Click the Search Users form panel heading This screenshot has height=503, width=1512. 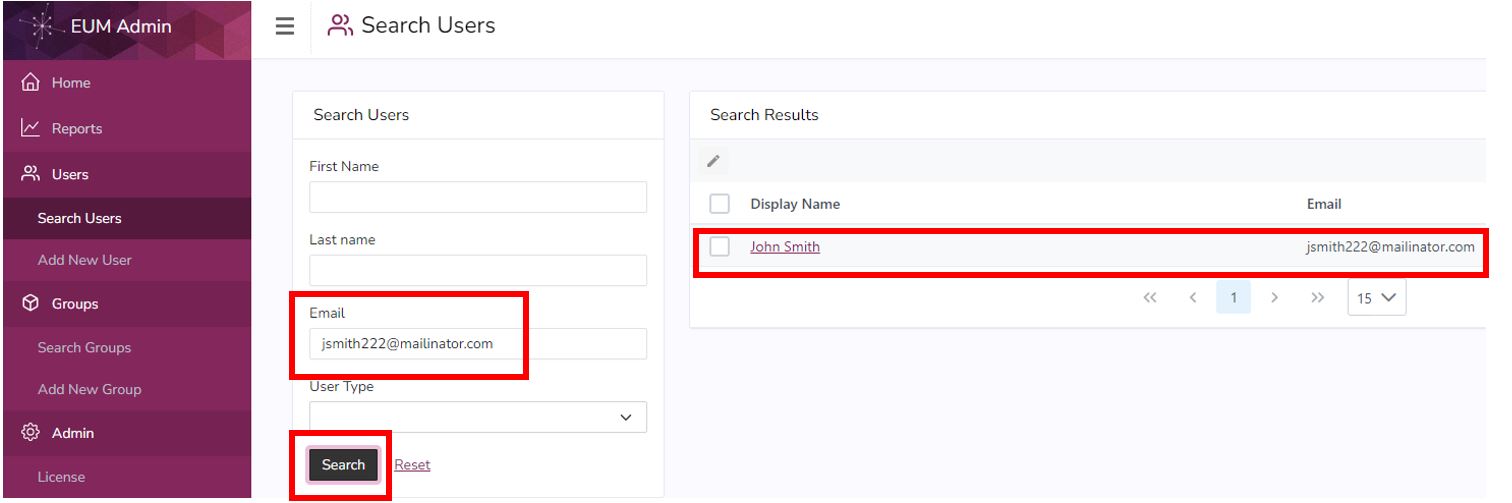click(361, 115)
